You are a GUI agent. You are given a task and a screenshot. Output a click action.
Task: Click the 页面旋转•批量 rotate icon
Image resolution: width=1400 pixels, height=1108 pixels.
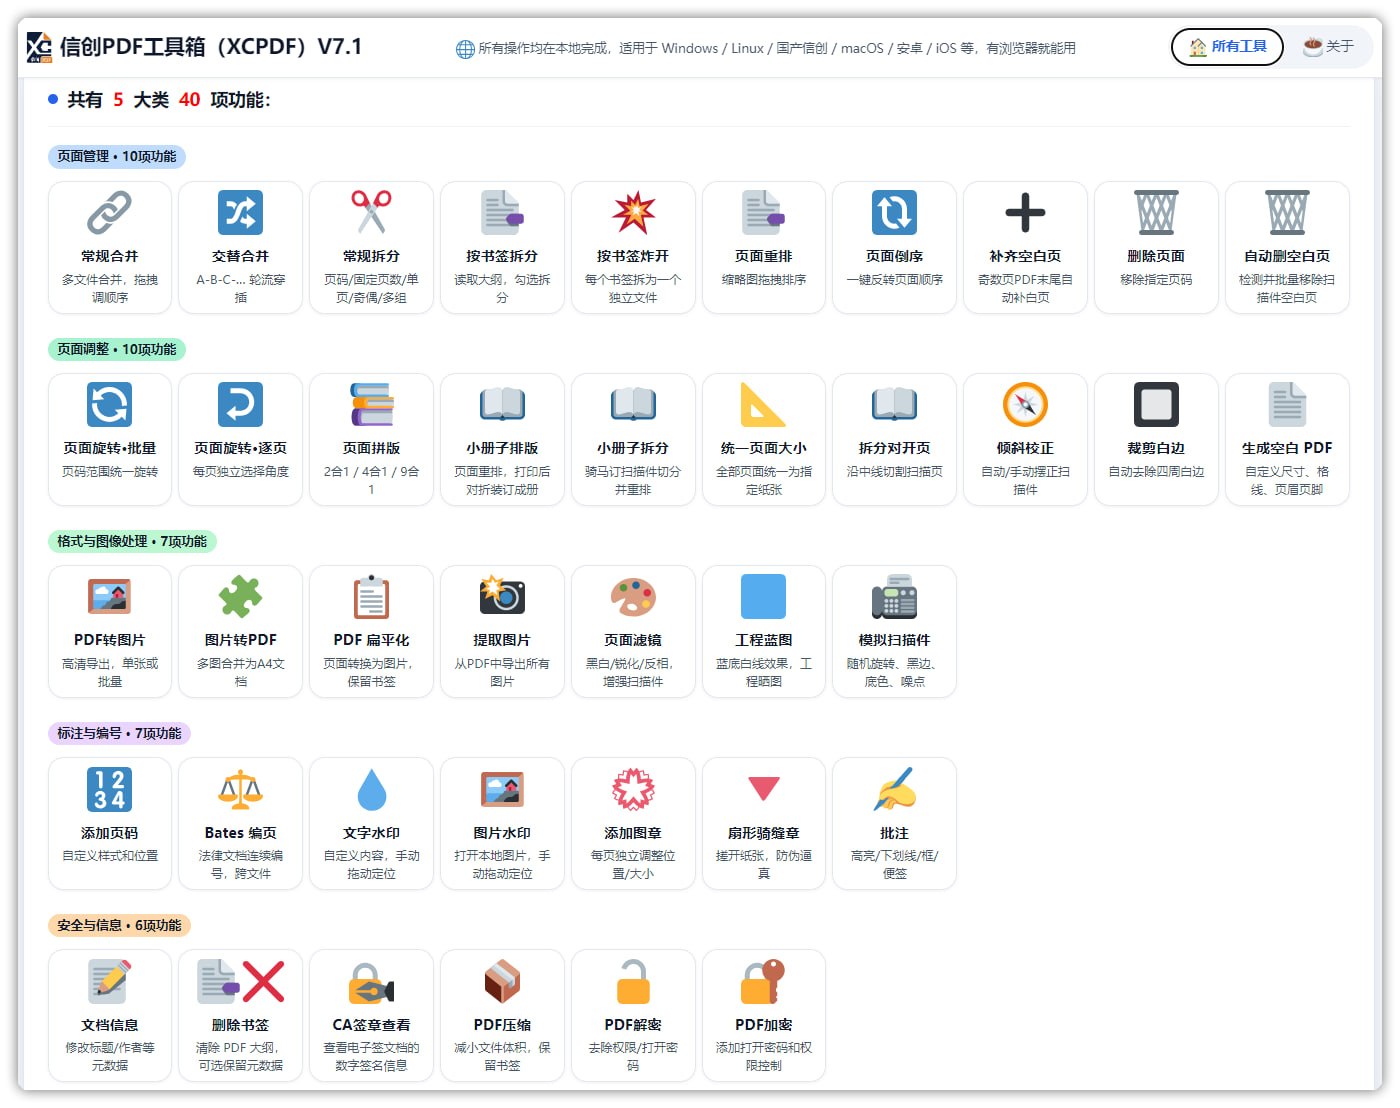click(110, 405)
